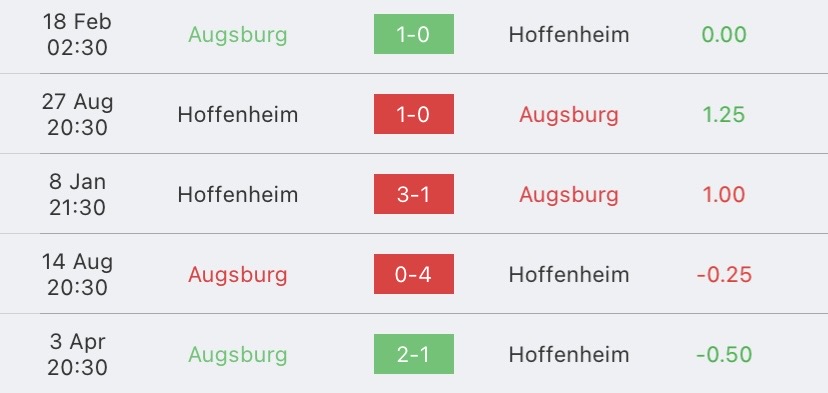Select red Augsburg in 8 Jan match
Screen dimensions: 828x393
coord(569,195)
